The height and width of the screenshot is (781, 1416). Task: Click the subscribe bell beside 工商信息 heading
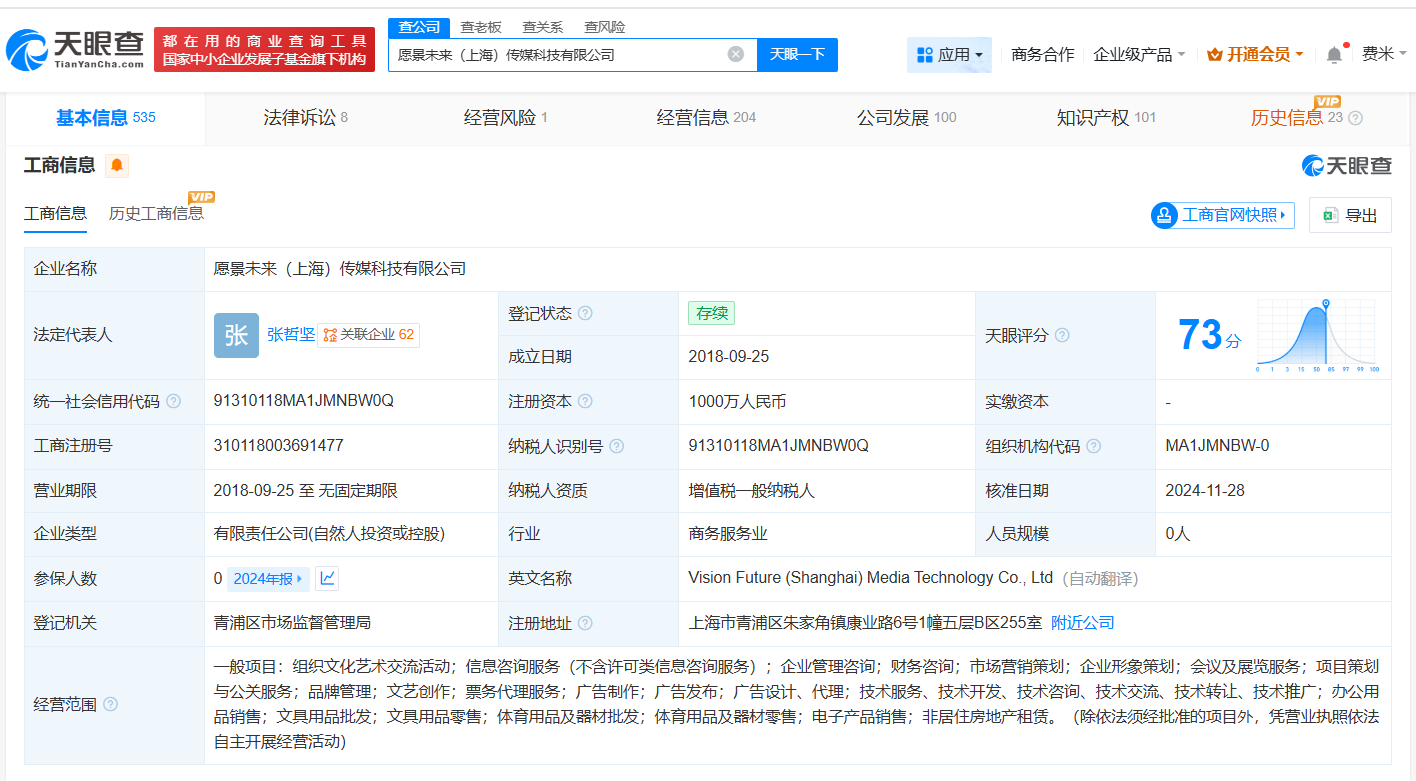click(117, 166)
